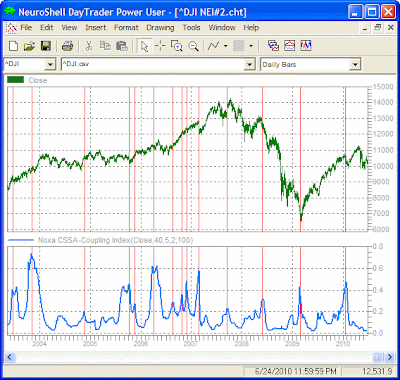Image resolution: width=400 pixels, height=380 pixels.
Task: Activate the zoom in magnifier tool
Action: coord(177,46)
